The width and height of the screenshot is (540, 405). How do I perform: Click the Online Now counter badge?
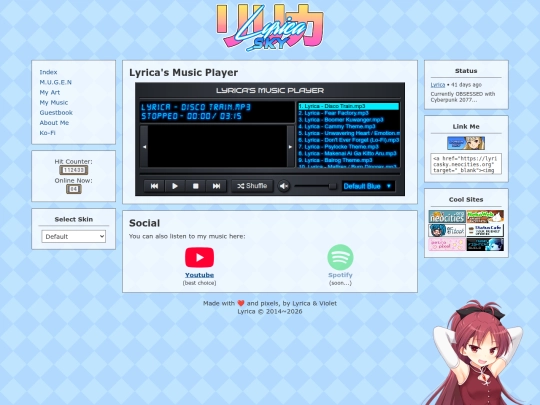(74, 189)
